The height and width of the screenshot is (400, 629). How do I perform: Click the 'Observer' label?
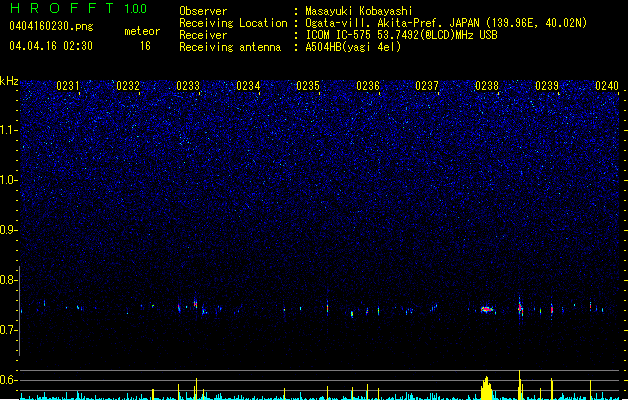[203, 11]
